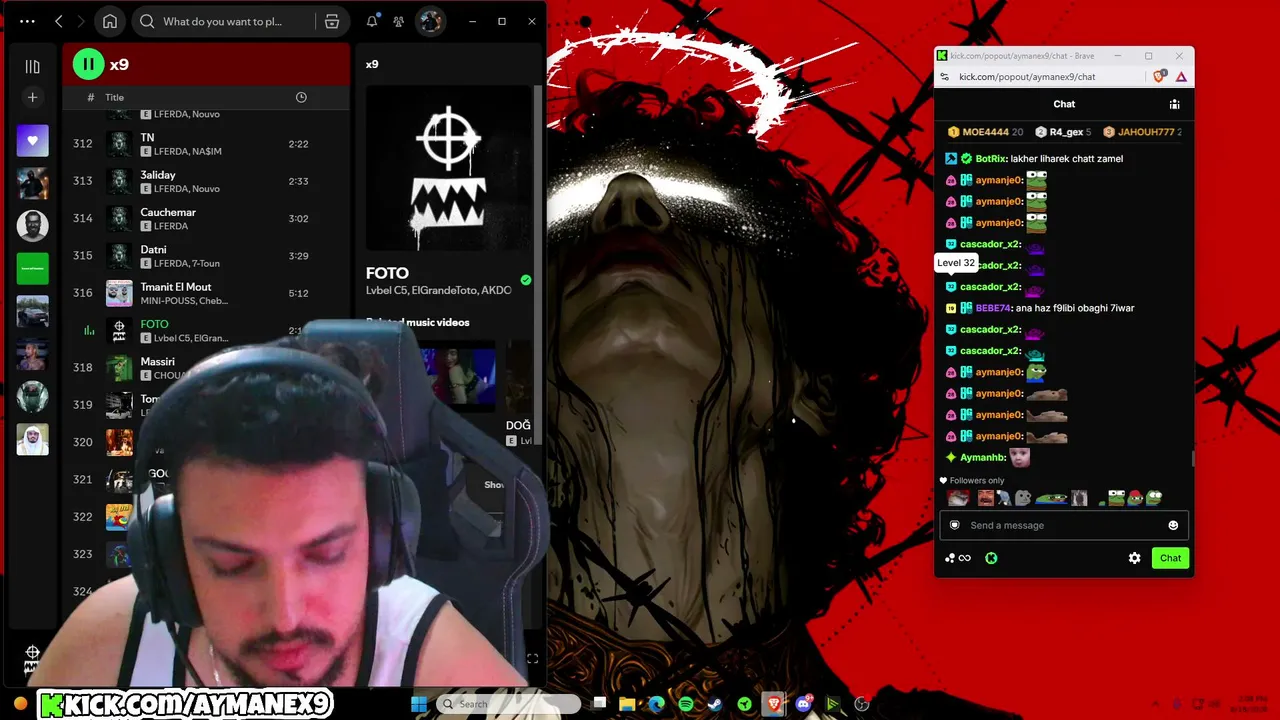Open chat identity badge icon

(x=954, y=525)
